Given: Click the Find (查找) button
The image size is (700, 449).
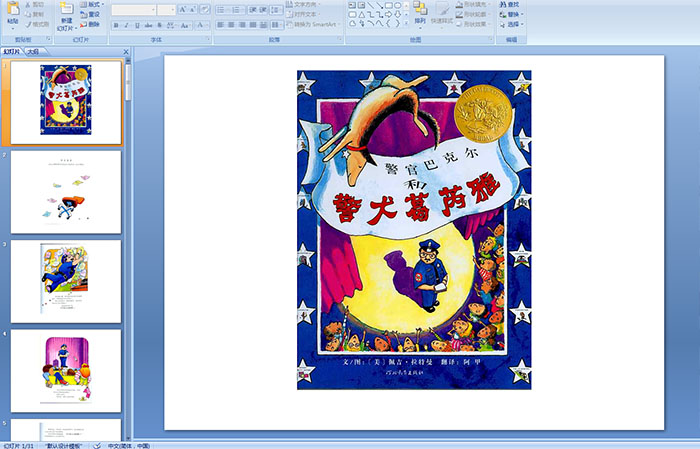Looking at the screenshot, I should click(510, 4).
